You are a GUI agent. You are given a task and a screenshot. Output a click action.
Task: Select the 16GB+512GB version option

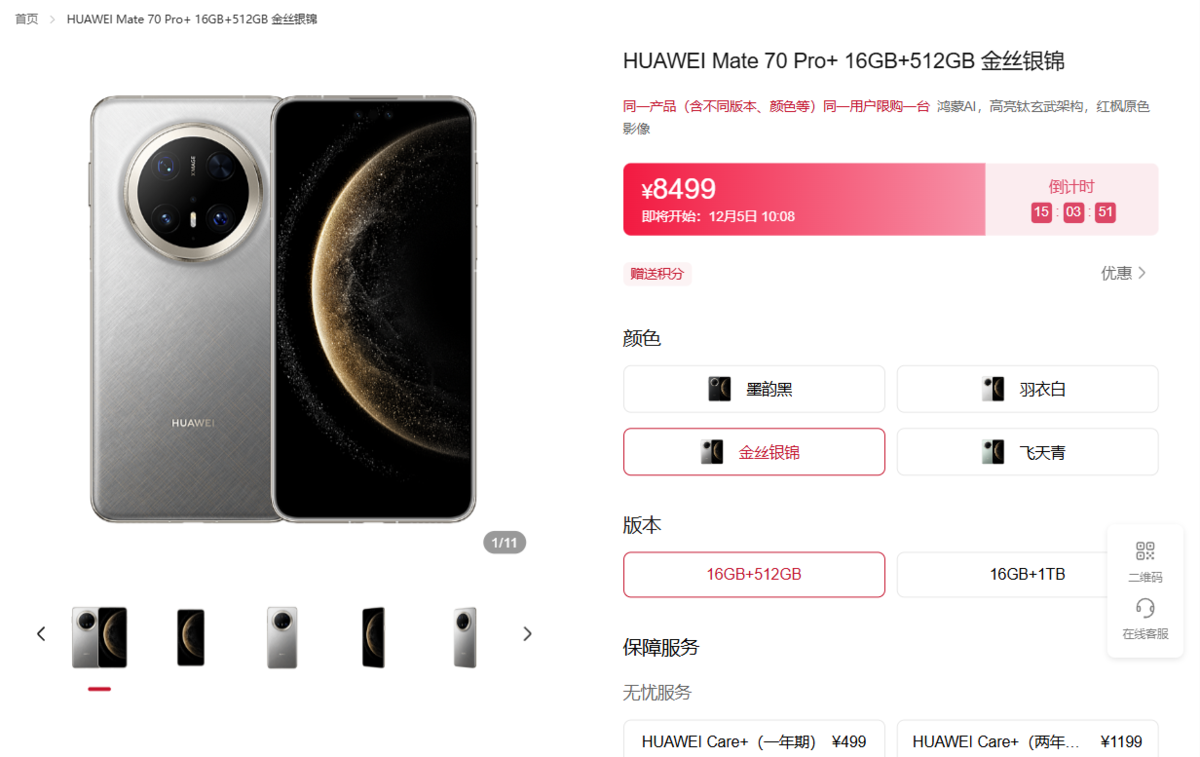click(754, 574)
